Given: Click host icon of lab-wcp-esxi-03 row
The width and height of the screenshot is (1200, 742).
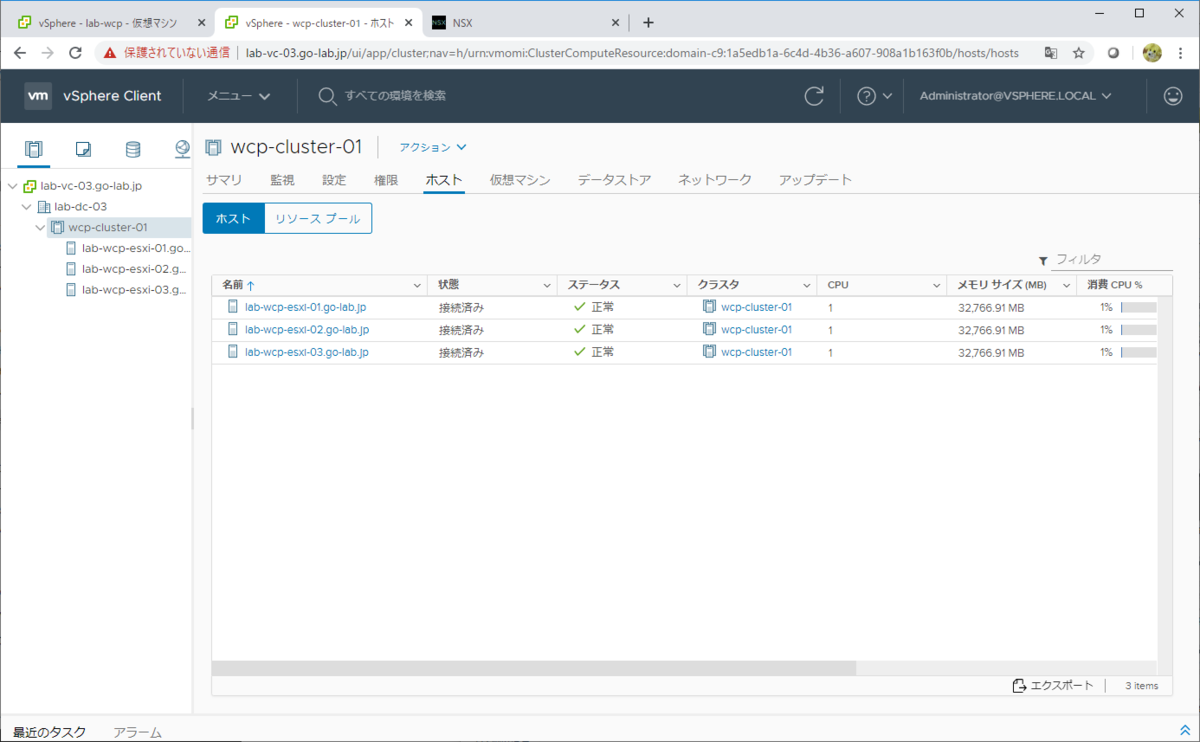Looking at the screenshot, I should click(233, 352).
